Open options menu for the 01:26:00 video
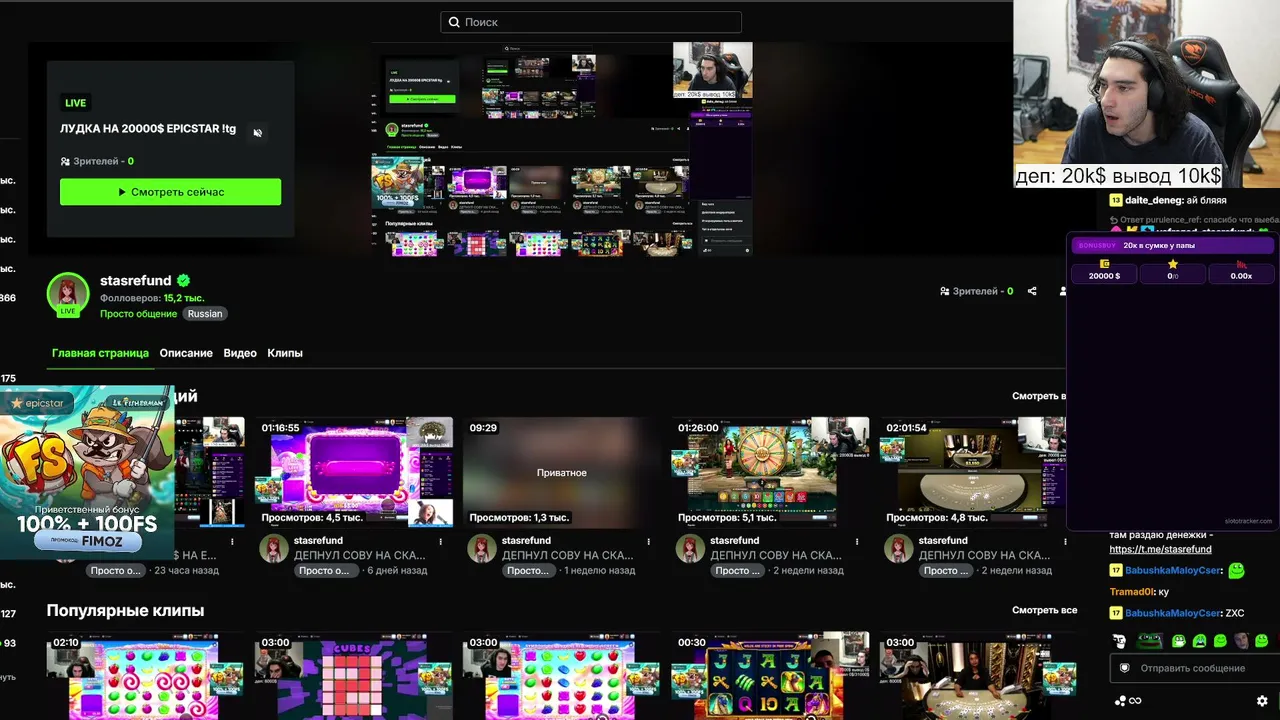Screen dimensions: 1280x720 [857, 541]
